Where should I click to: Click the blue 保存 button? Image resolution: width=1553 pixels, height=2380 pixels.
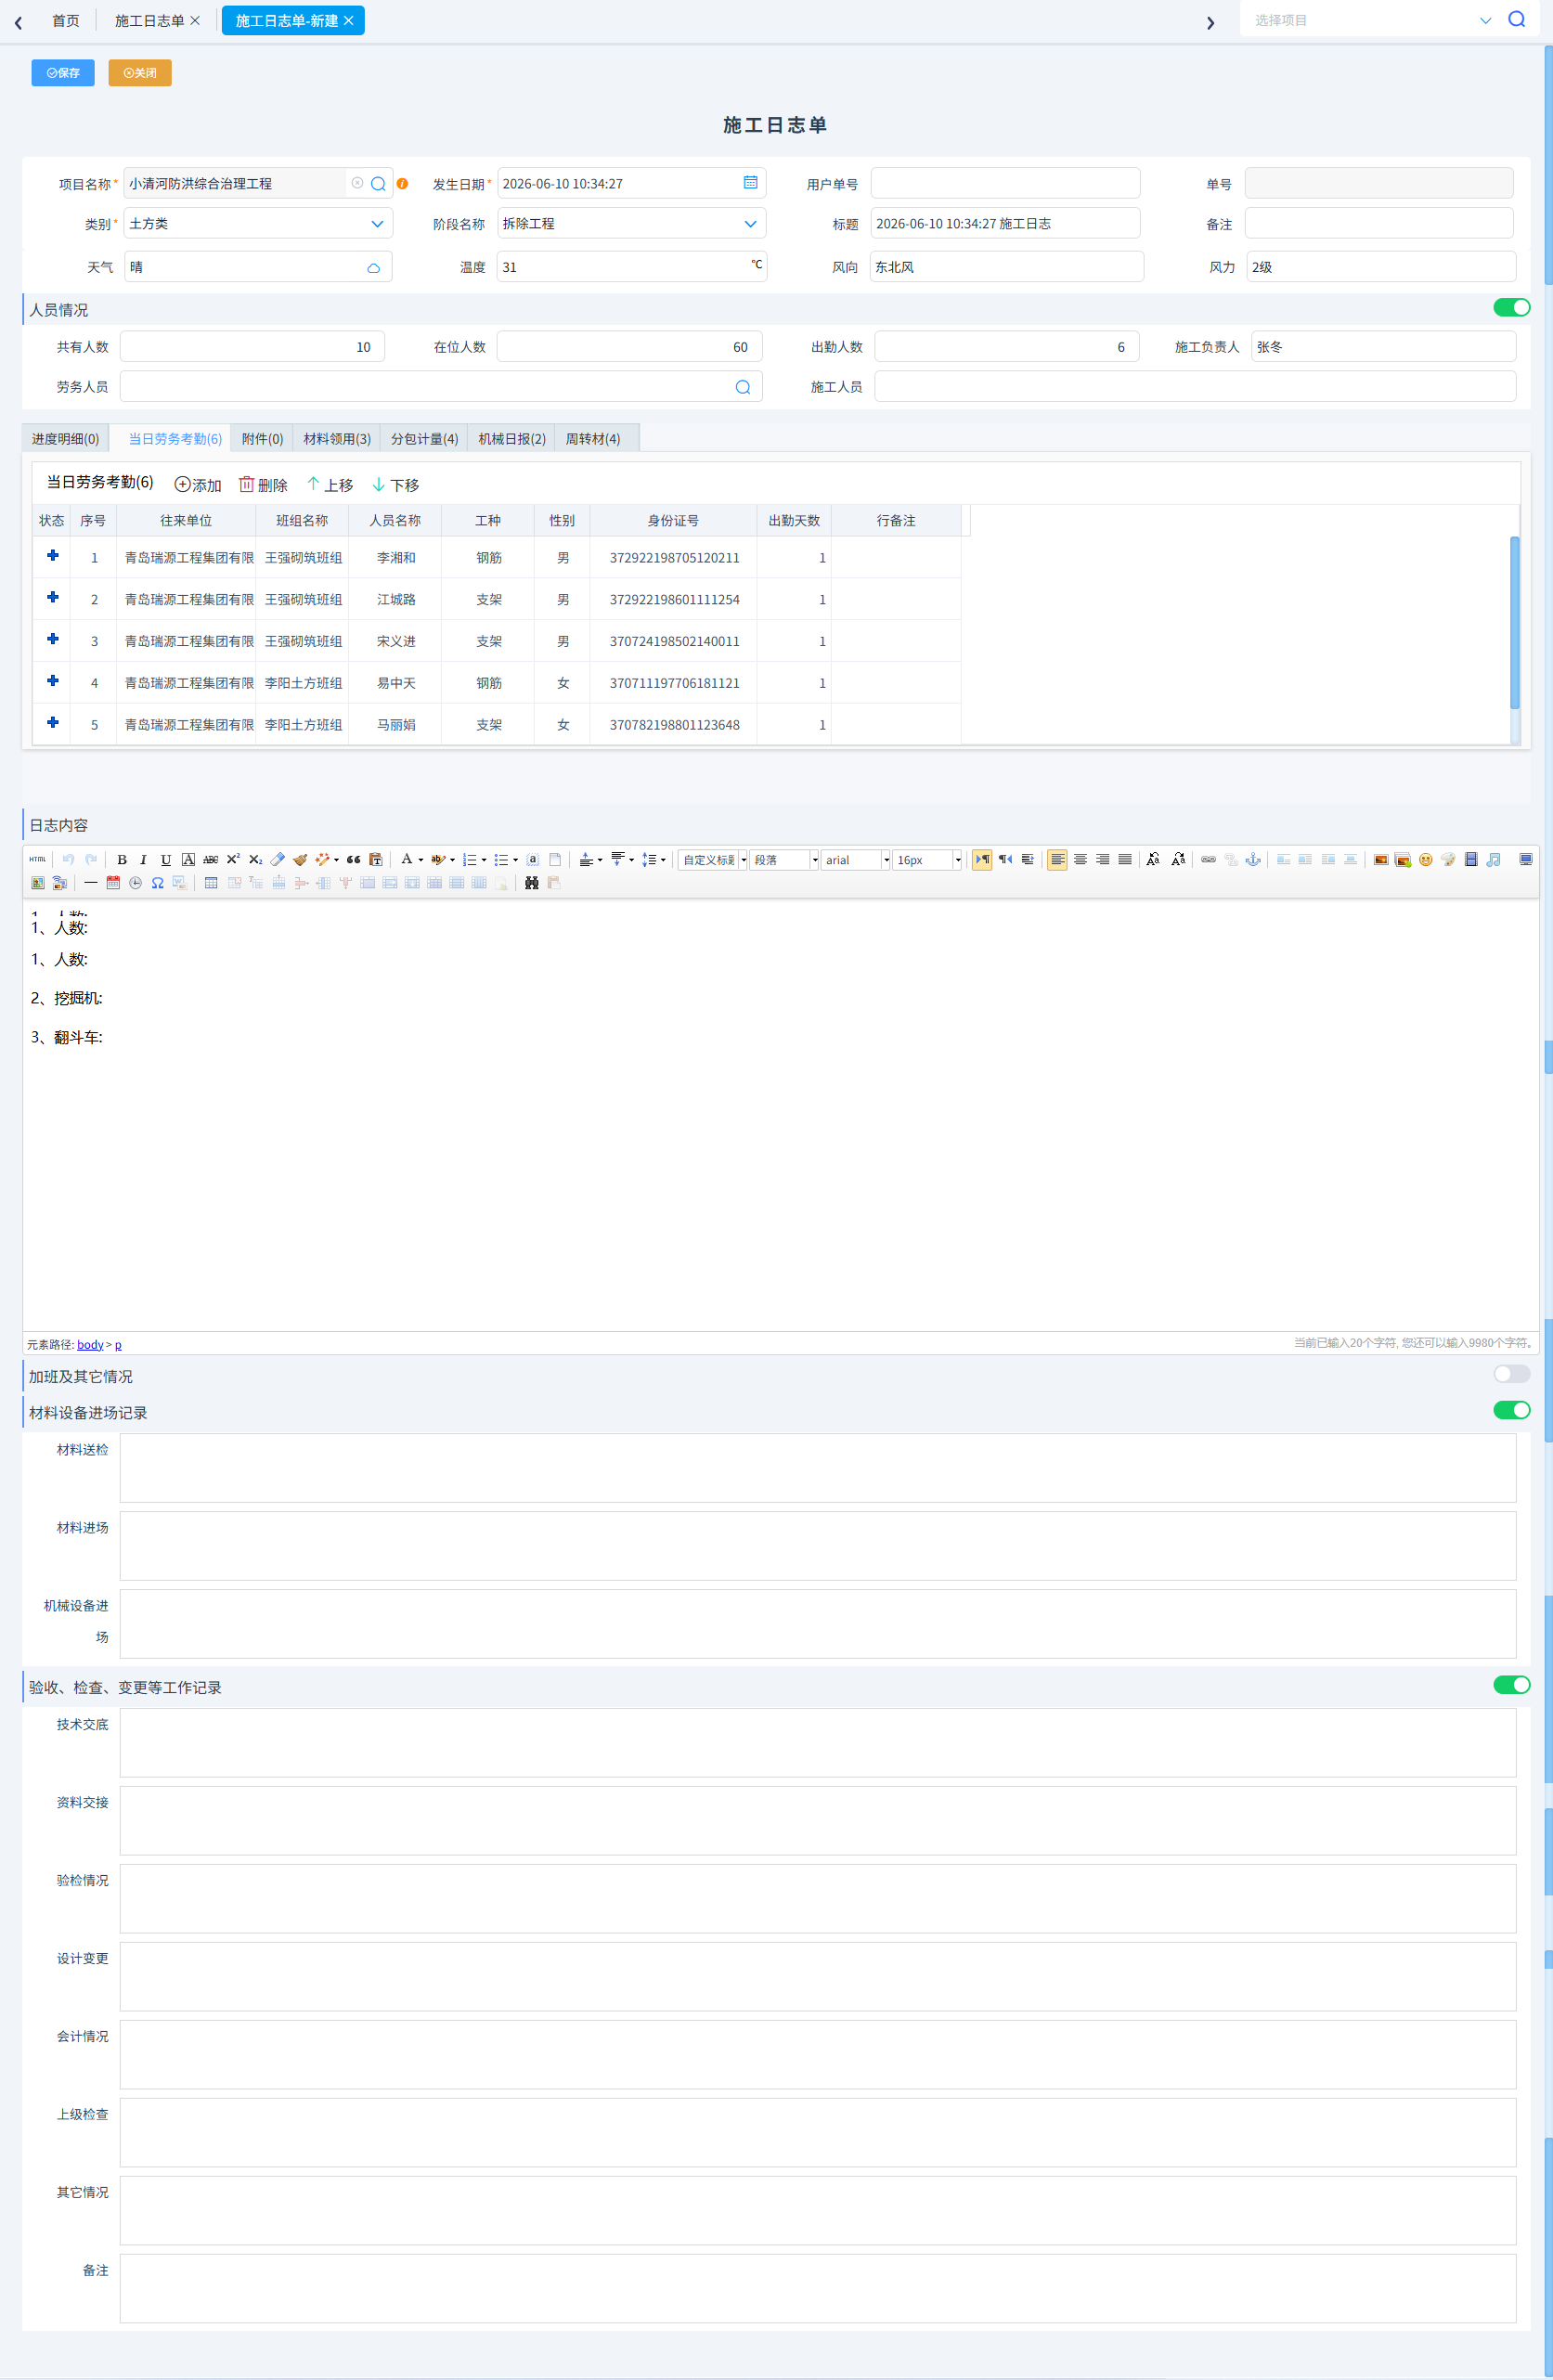pyautogui.click(x=63, y=73)
